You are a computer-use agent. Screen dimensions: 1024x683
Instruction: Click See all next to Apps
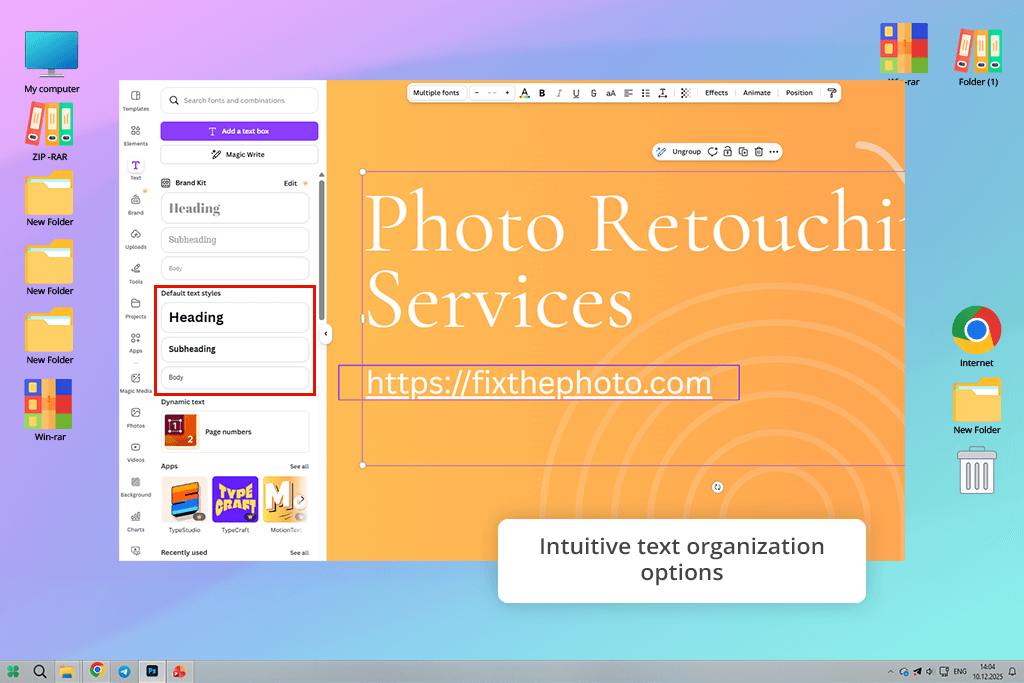pos(299,466)
